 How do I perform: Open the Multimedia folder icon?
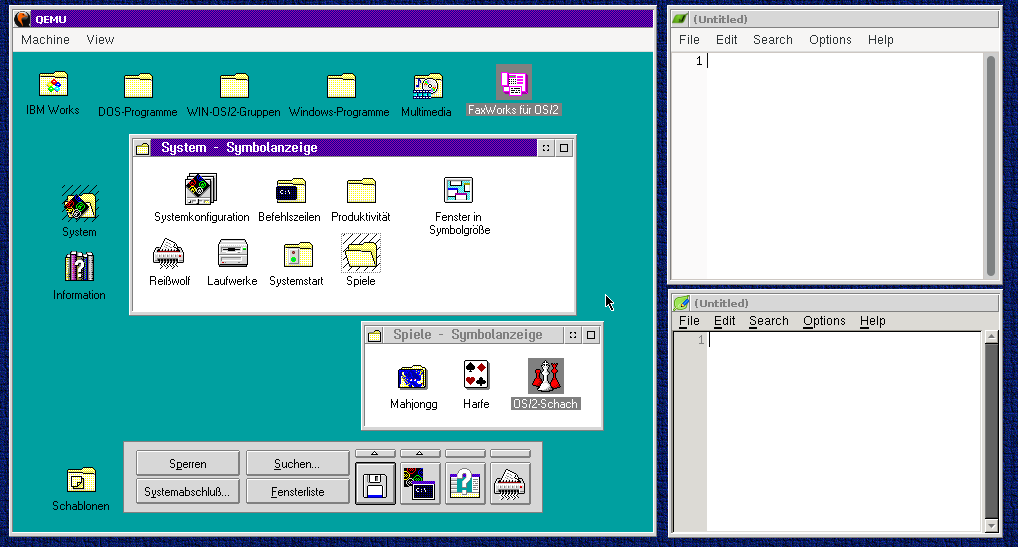(x=427, y=86)
